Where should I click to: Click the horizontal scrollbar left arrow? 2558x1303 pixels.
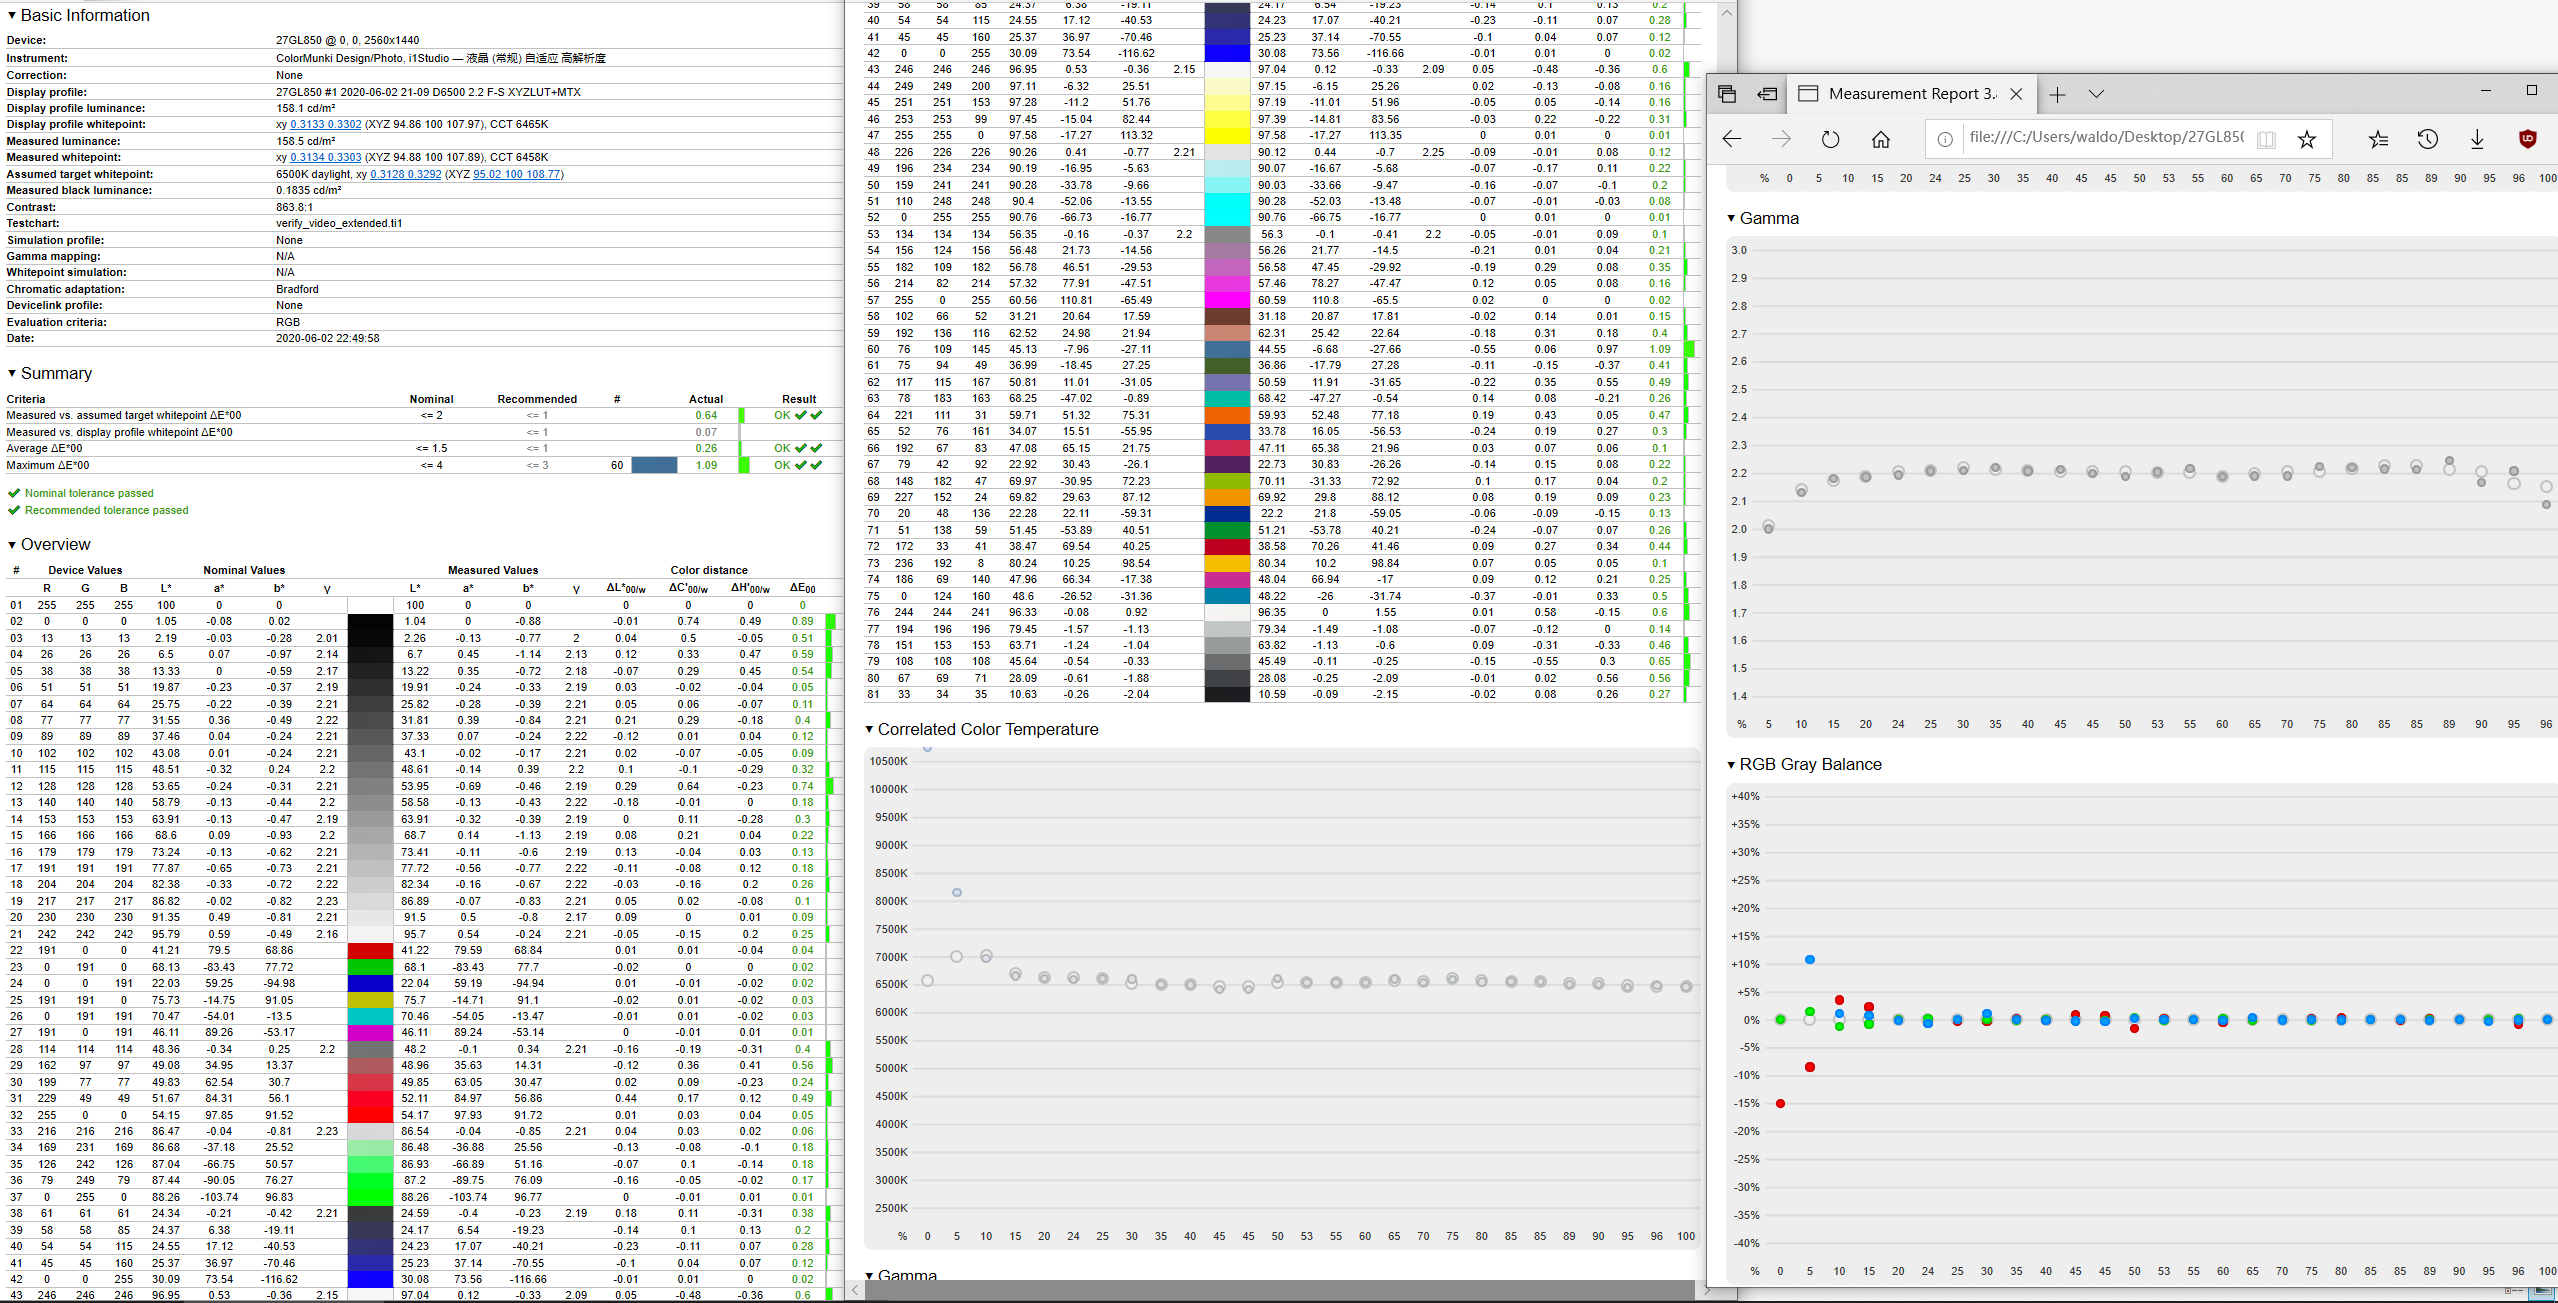(855, 1290)
